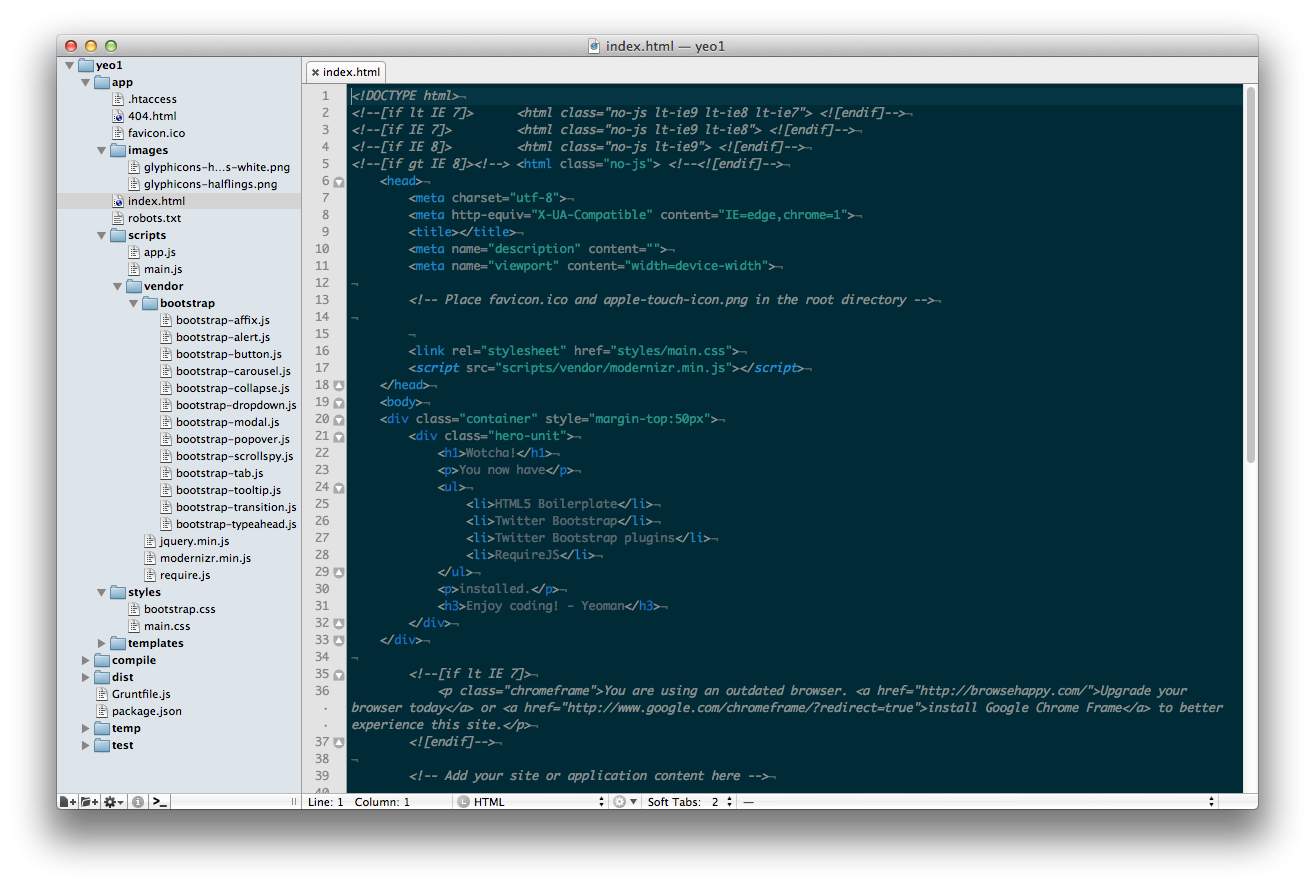
Task: Toggle code folding arrow on line 6
Action: (339, 182)
